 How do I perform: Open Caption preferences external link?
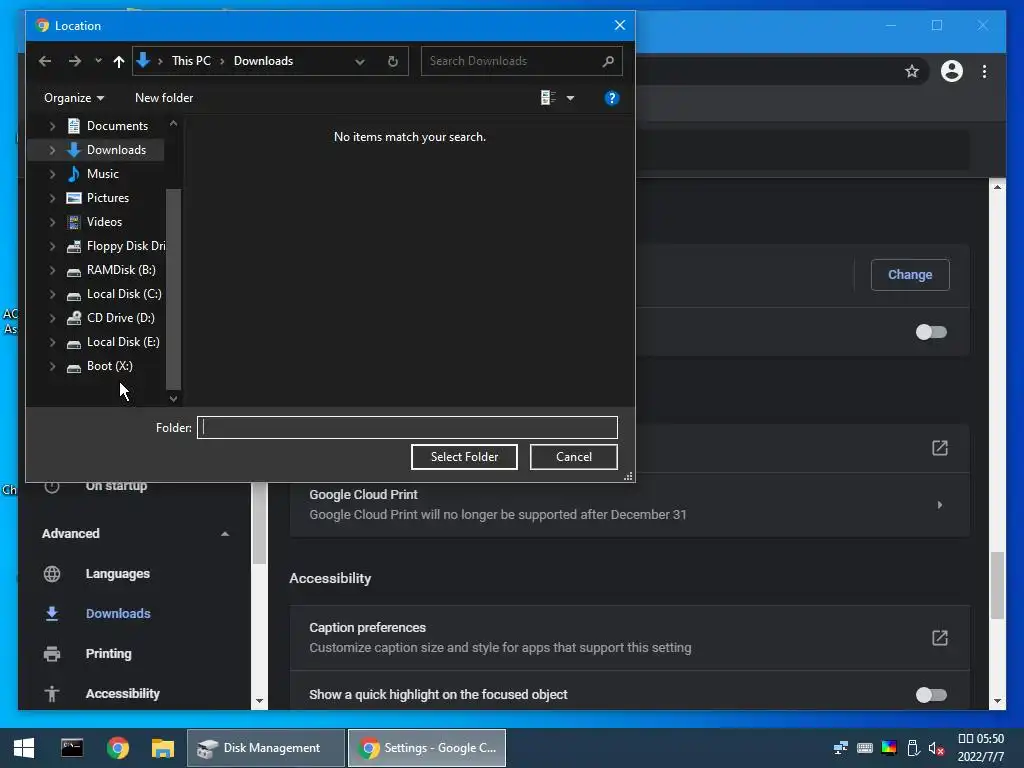pos(939,638)
